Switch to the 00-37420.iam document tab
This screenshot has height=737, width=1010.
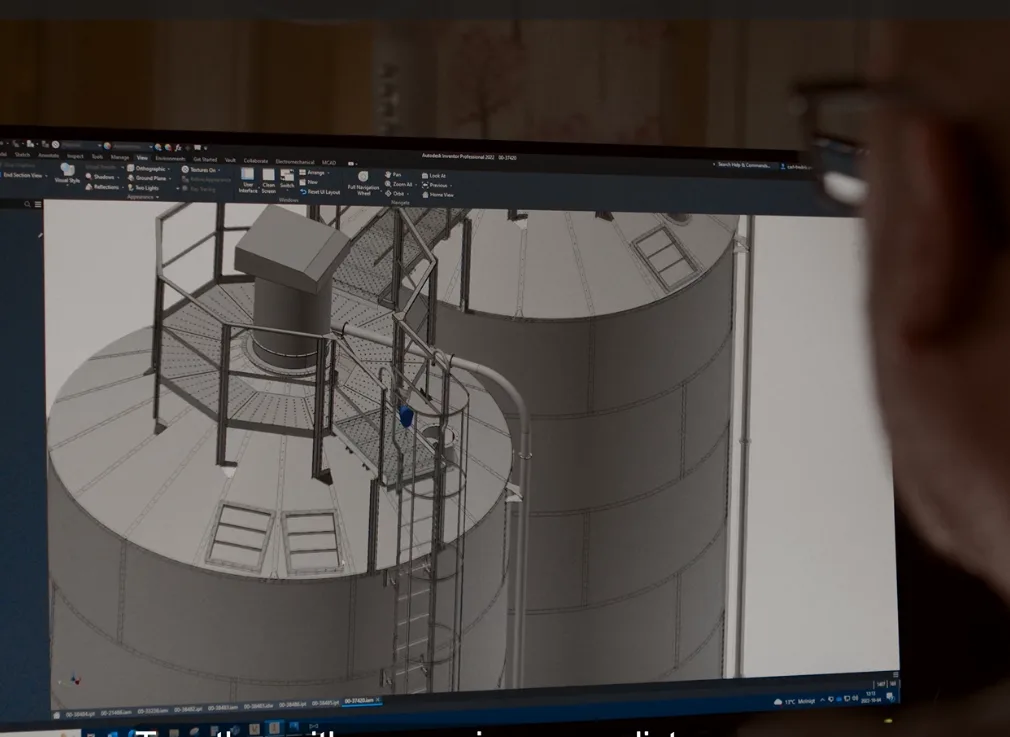pos(359,701)
